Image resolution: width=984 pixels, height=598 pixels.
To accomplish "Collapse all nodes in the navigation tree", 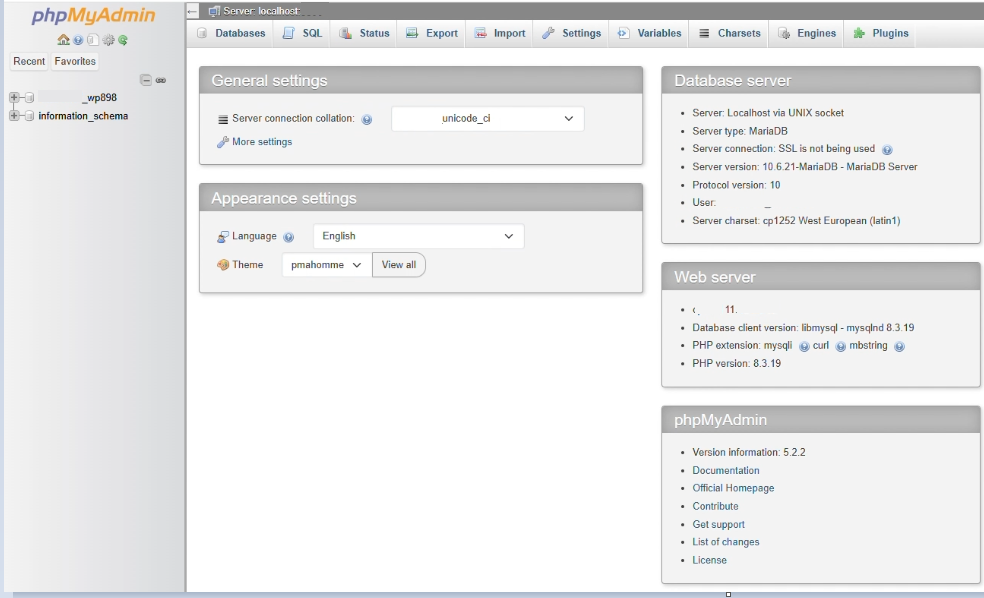I will click(x=146, y=80).
